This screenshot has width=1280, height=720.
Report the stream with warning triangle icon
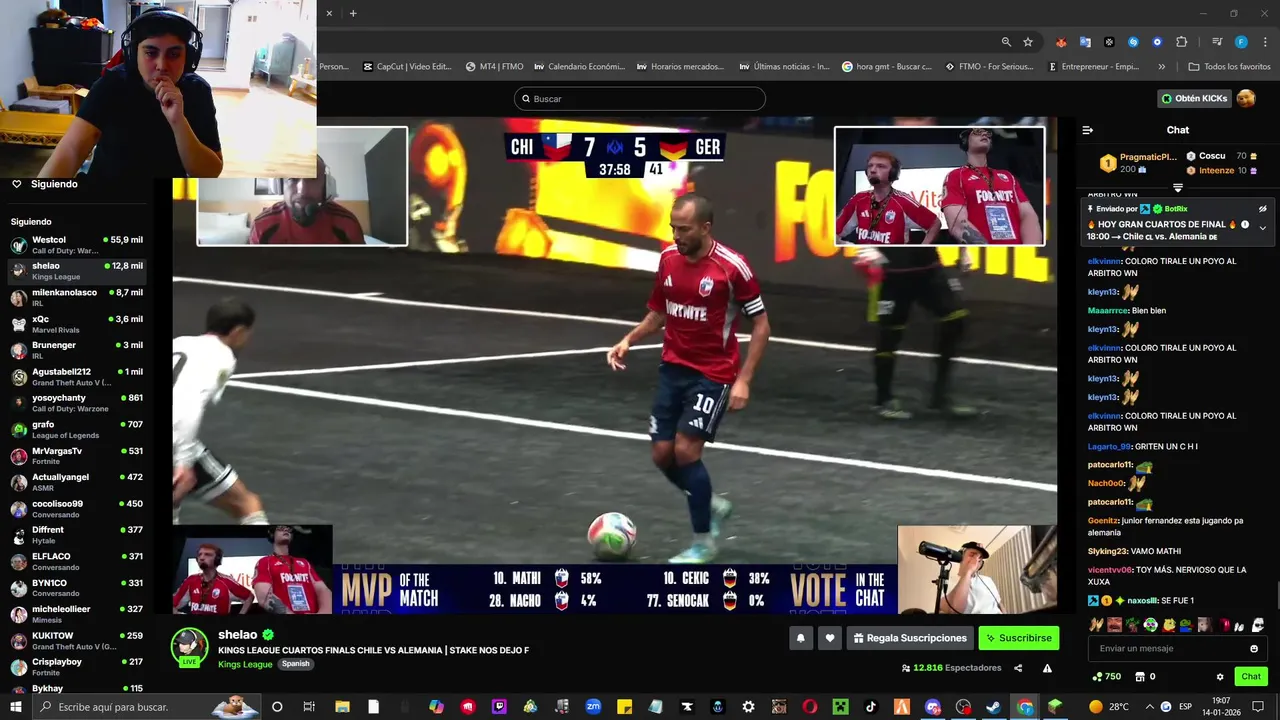click(1047, 668)
